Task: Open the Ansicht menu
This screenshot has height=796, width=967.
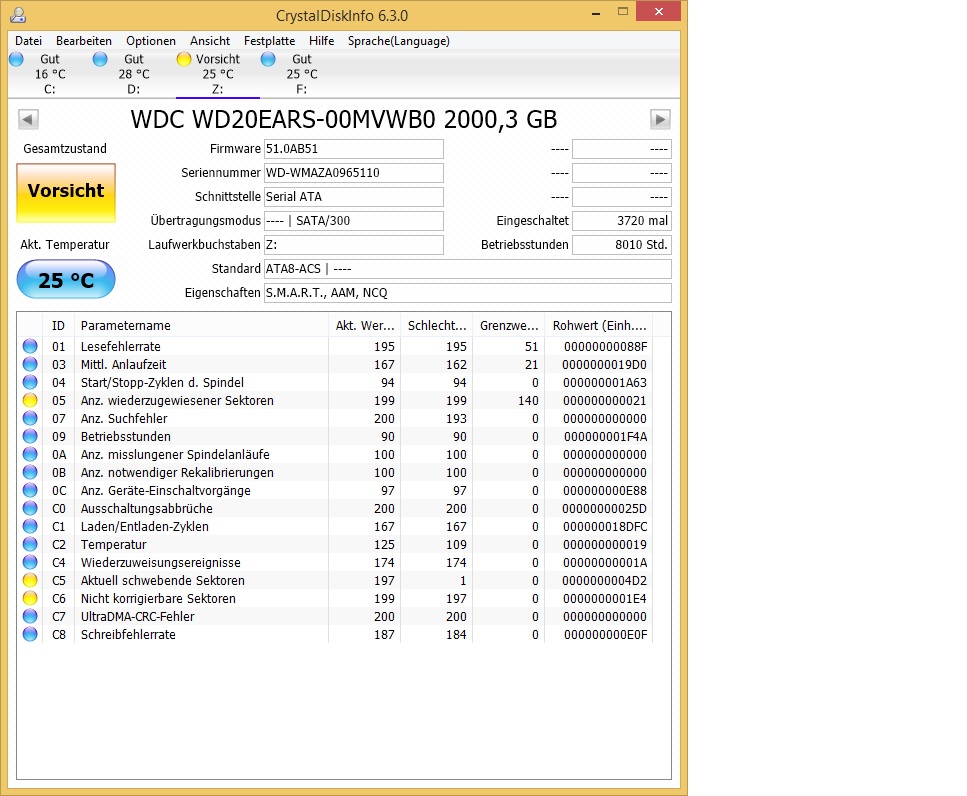Action: (210, 41)
